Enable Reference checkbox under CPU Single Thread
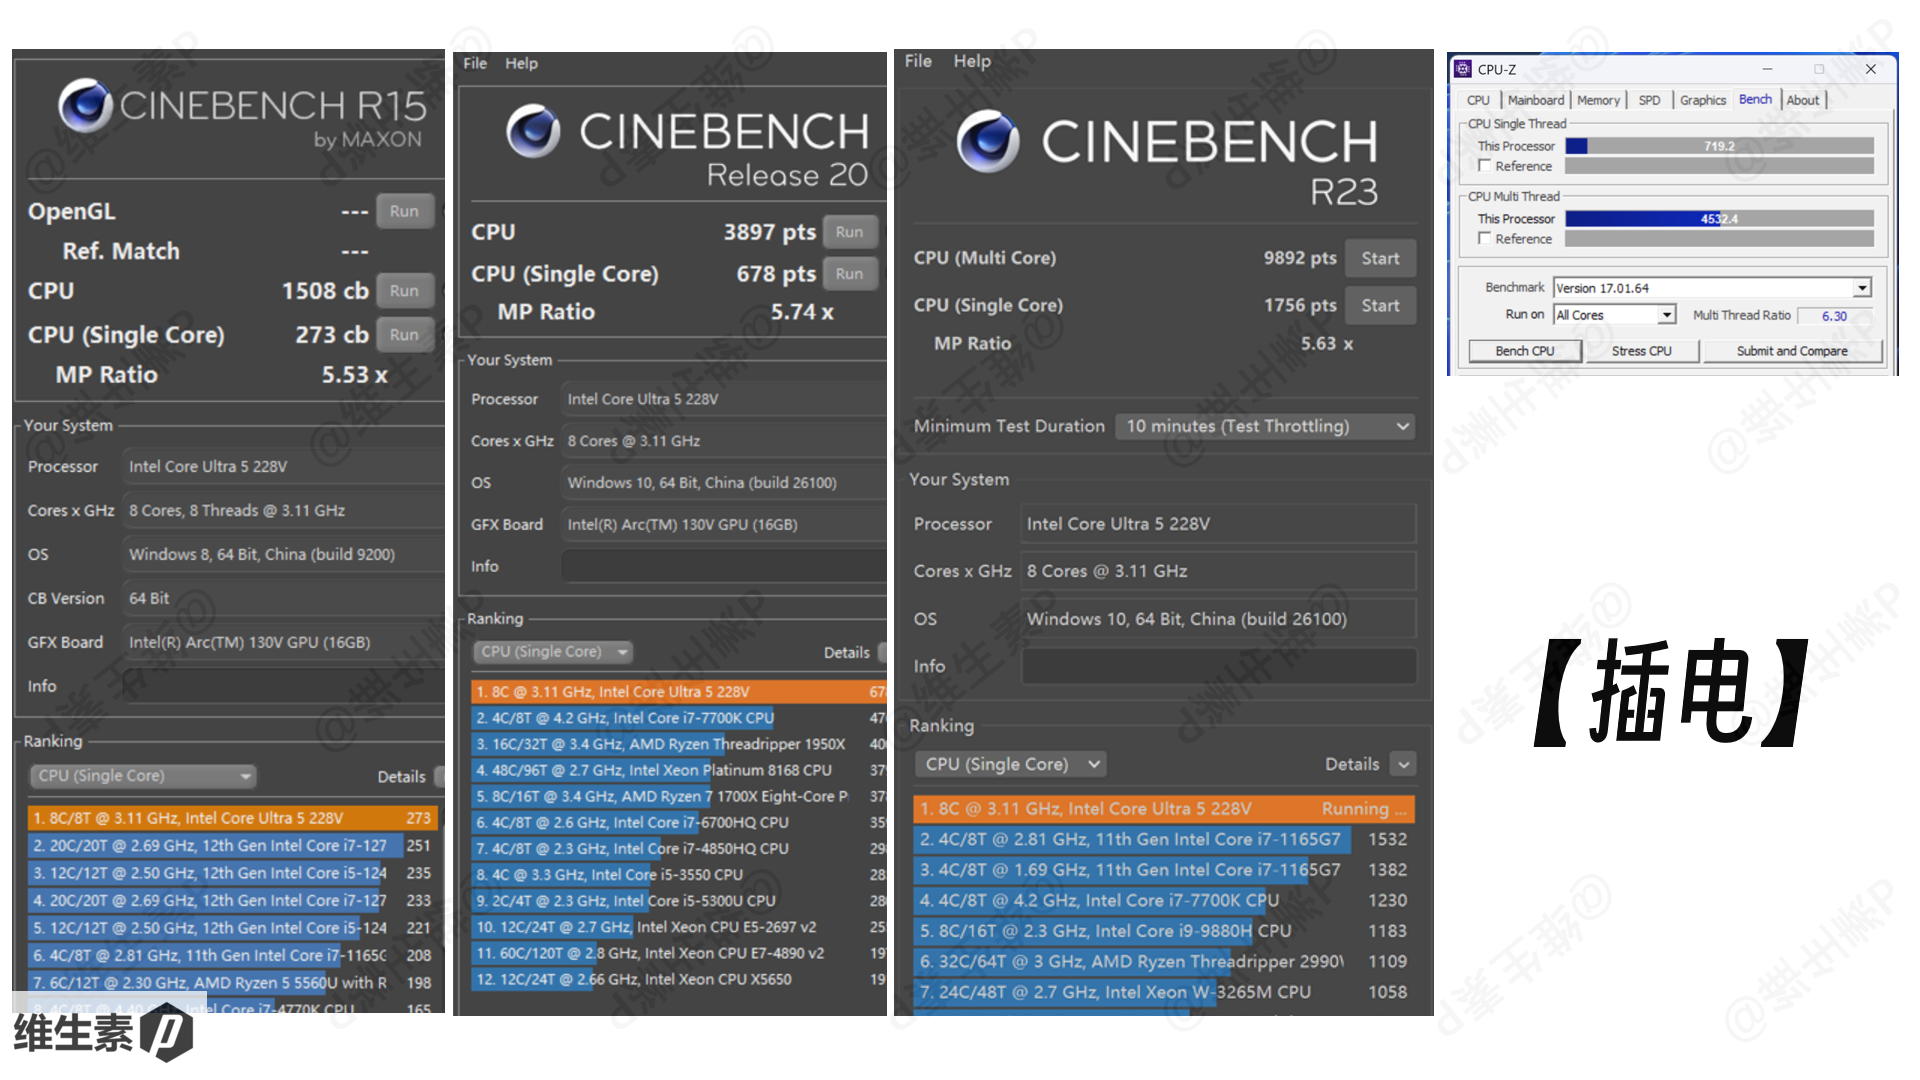 [x=1485, y=166]
